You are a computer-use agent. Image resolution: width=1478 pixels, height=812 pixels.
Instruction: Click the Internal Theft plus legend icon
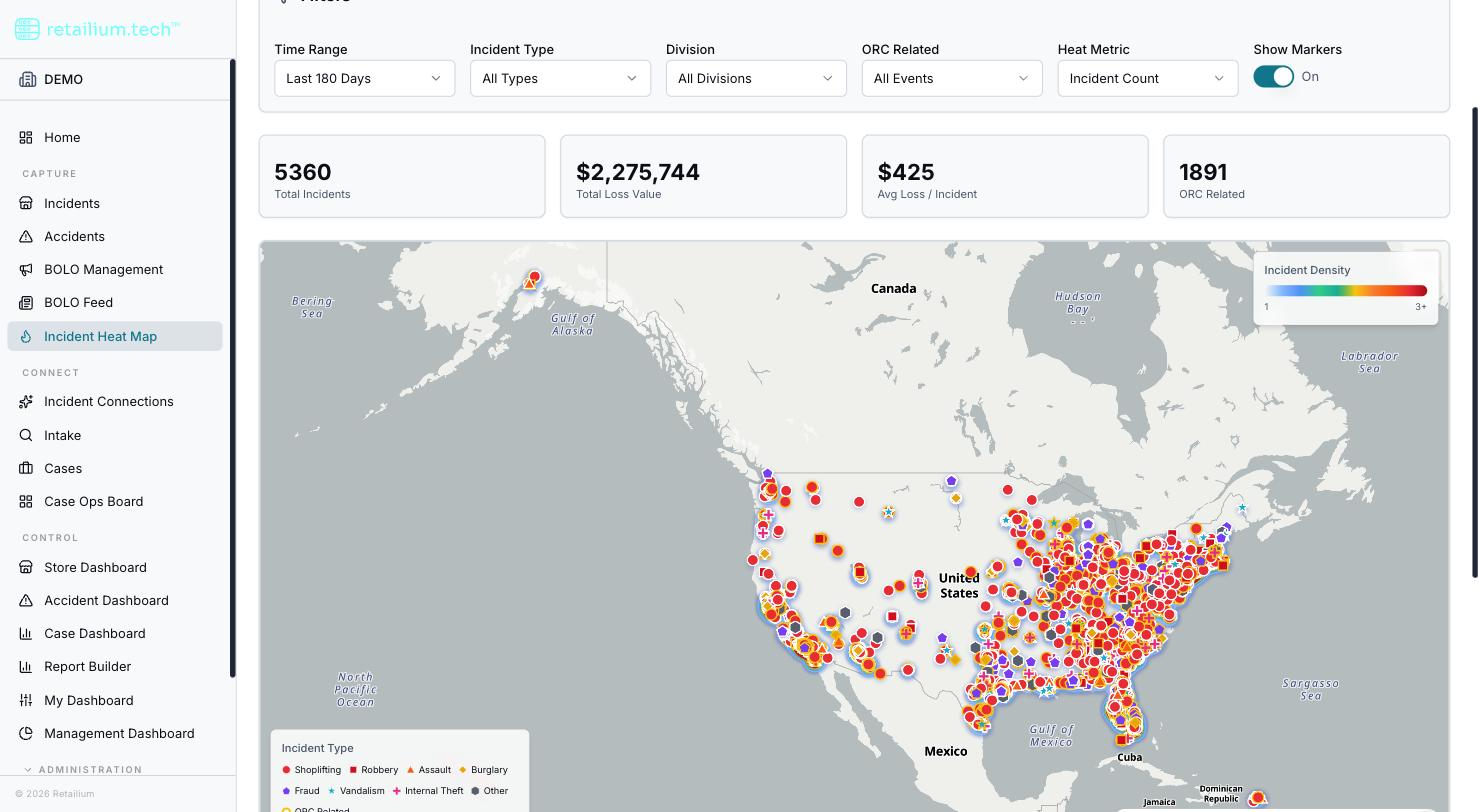[x=397, y=791]
